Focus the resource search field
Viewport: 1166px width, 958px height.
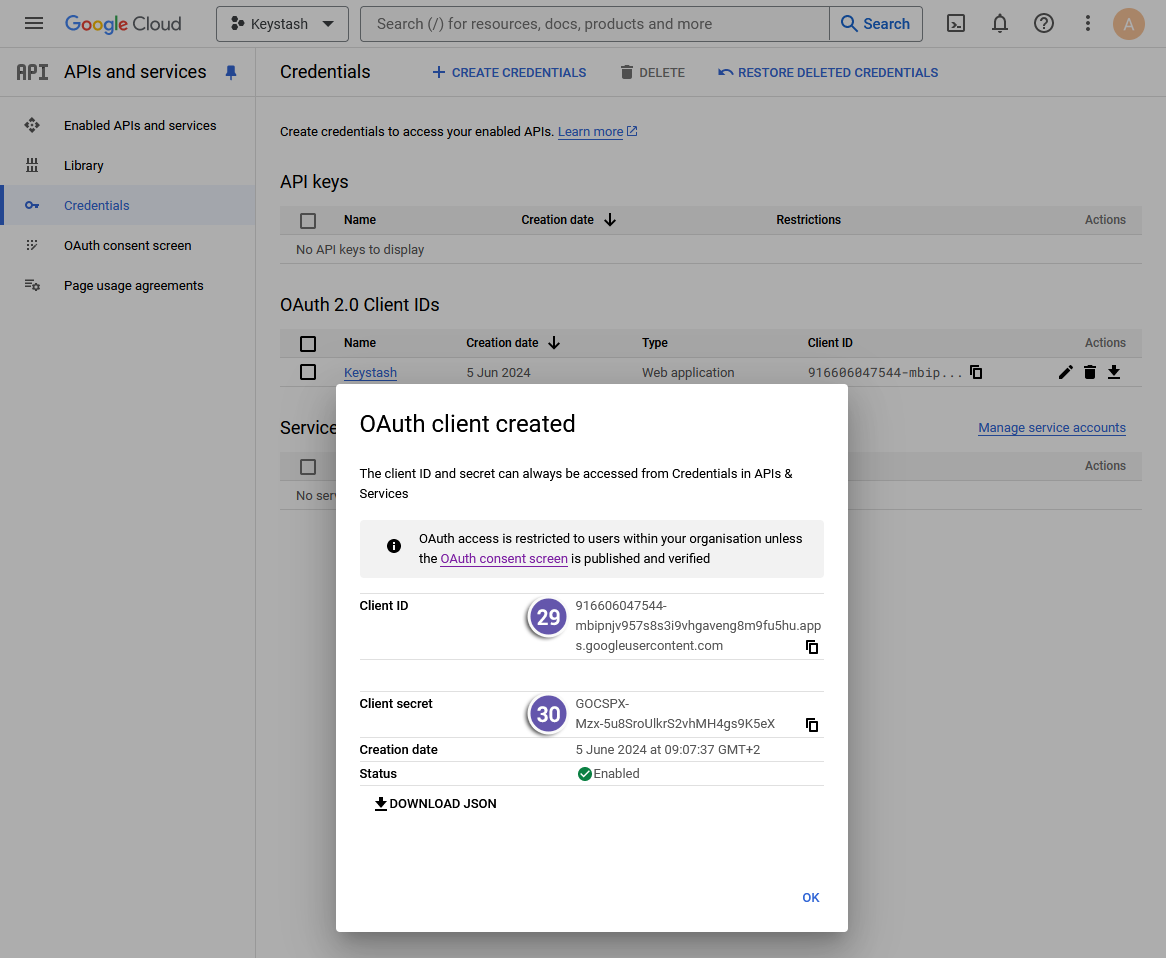pos(594,24)
